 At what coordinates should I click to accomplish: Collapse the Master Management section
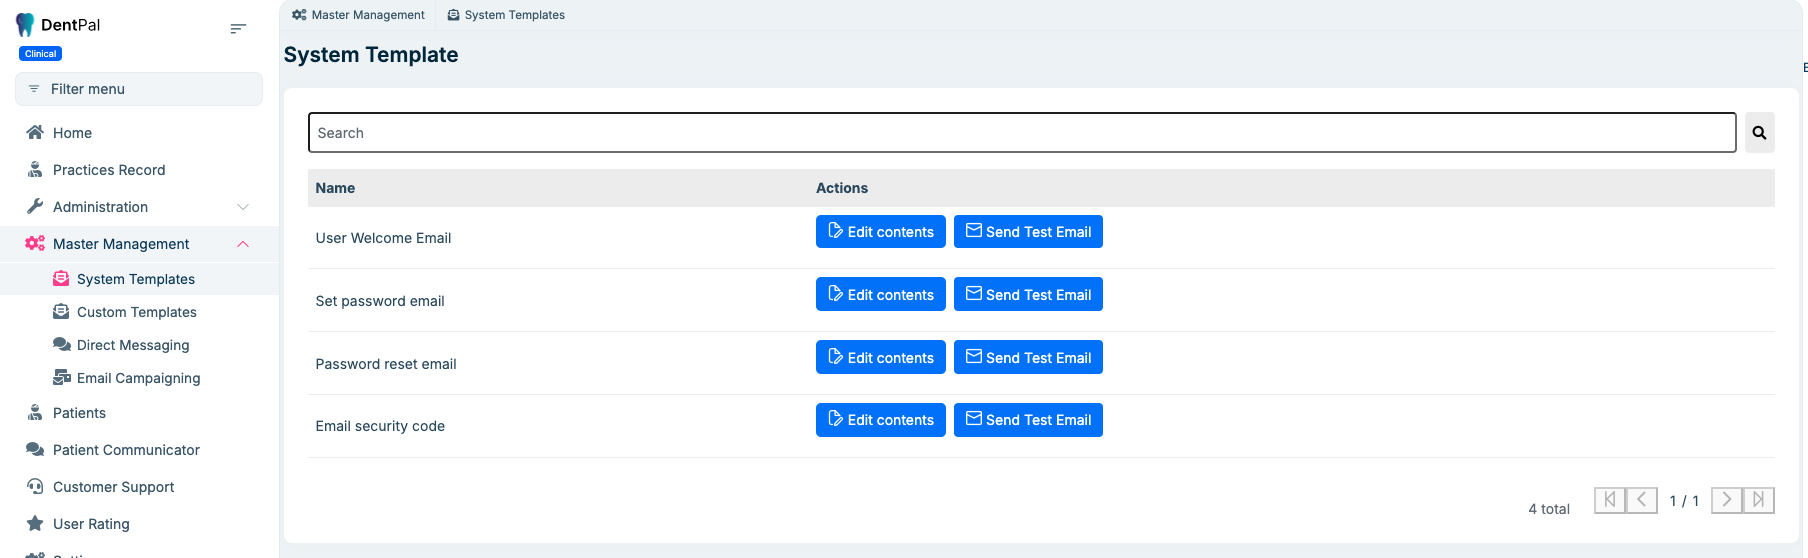click(242, 244)
